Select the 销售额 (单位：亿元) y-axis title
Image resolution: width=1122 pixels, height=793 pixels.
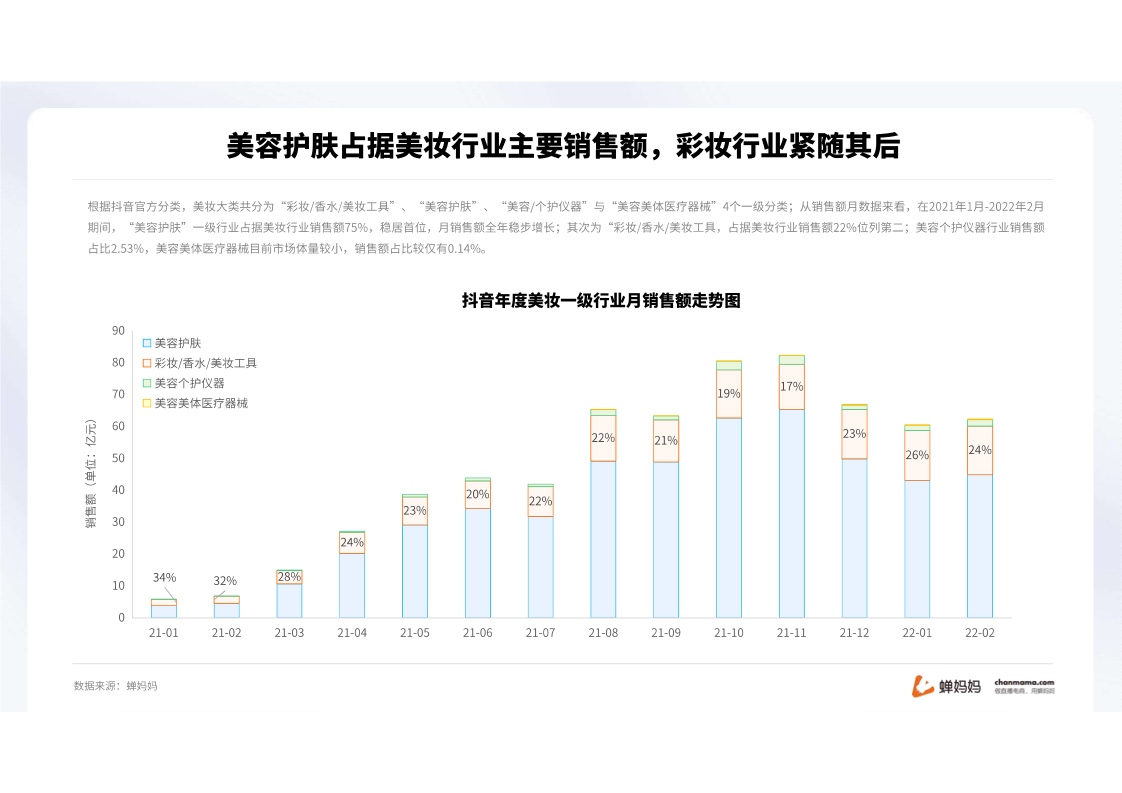tap(90, 474)
